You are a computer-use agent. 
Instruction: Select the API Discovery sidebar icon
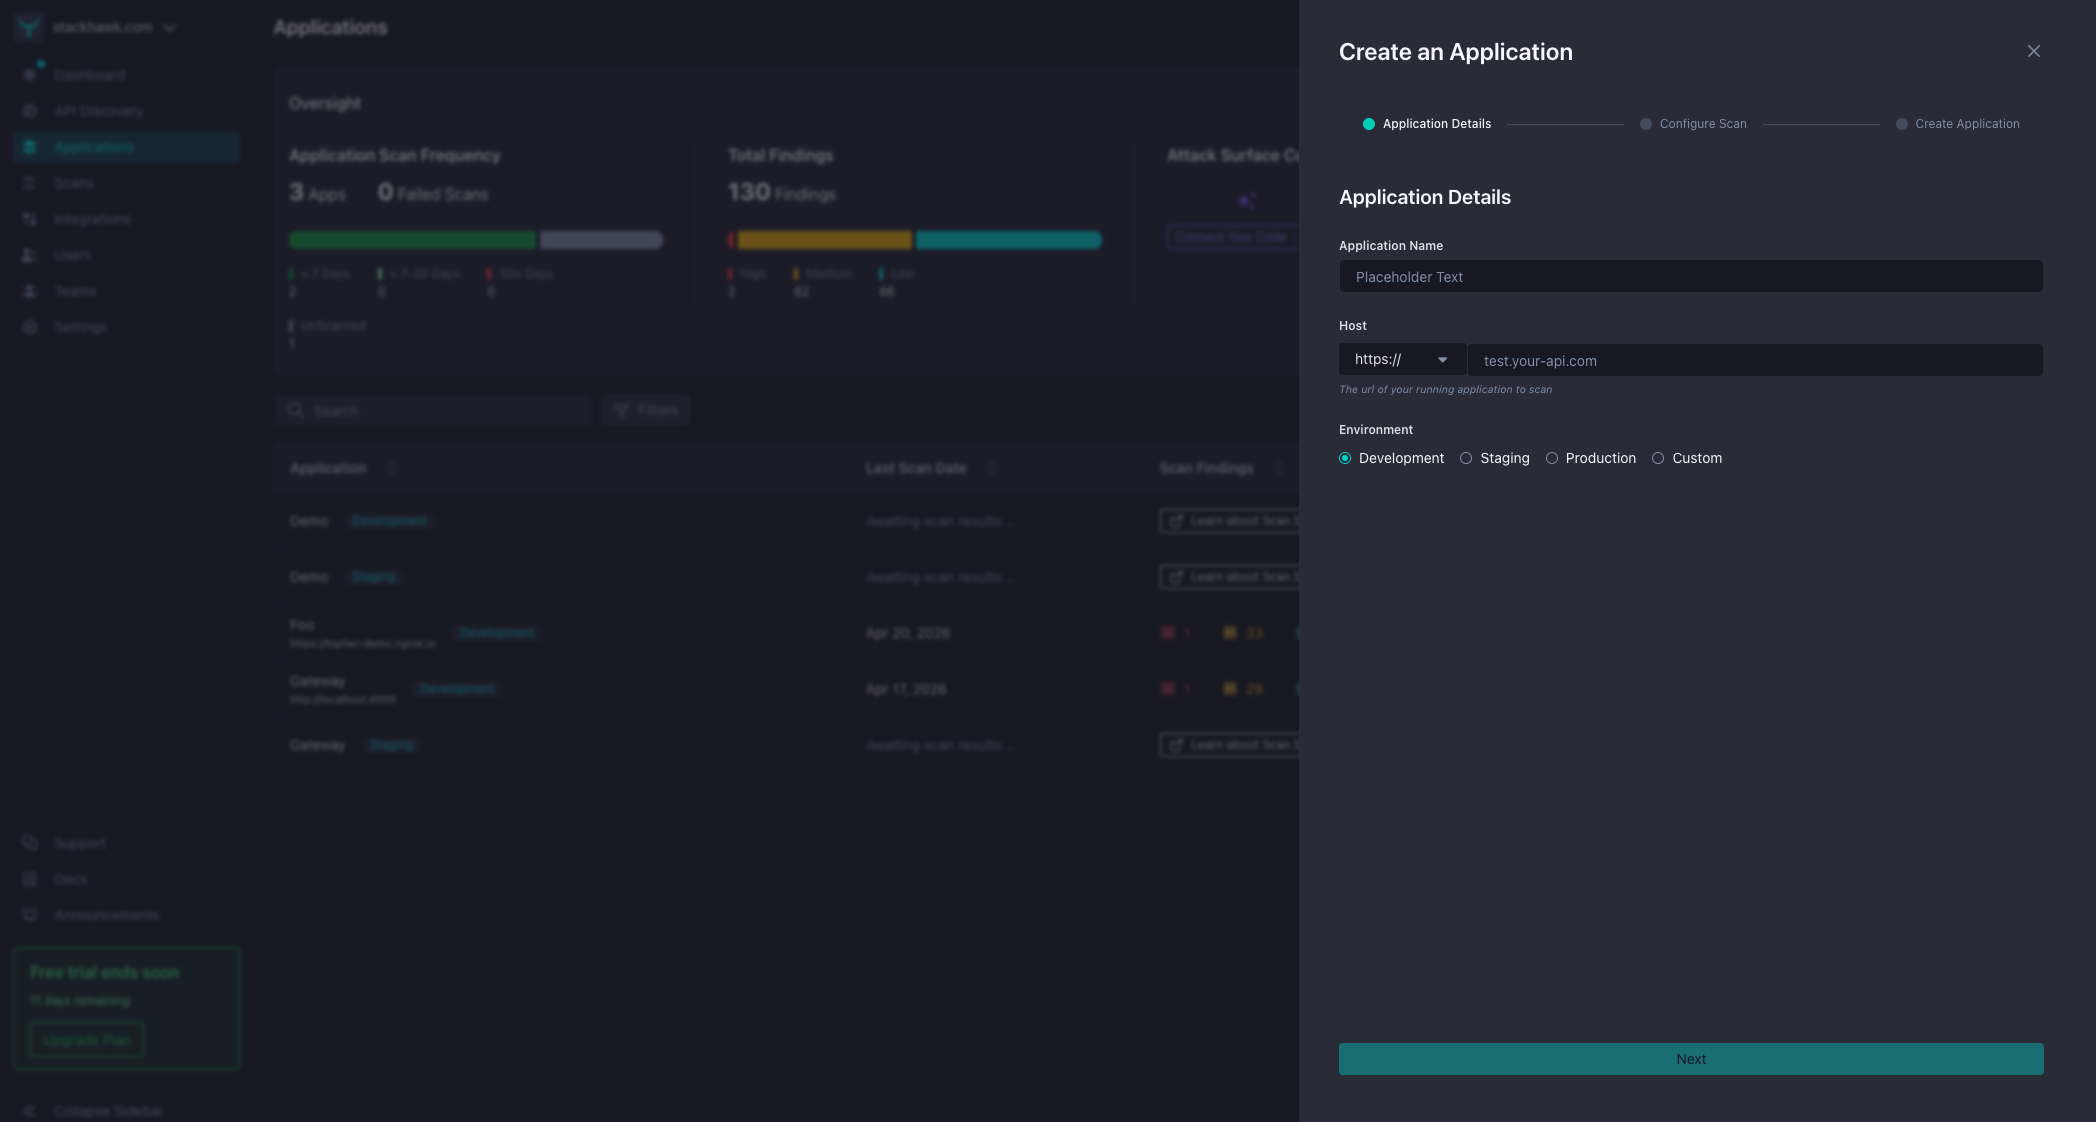click(x=30, y=110)
